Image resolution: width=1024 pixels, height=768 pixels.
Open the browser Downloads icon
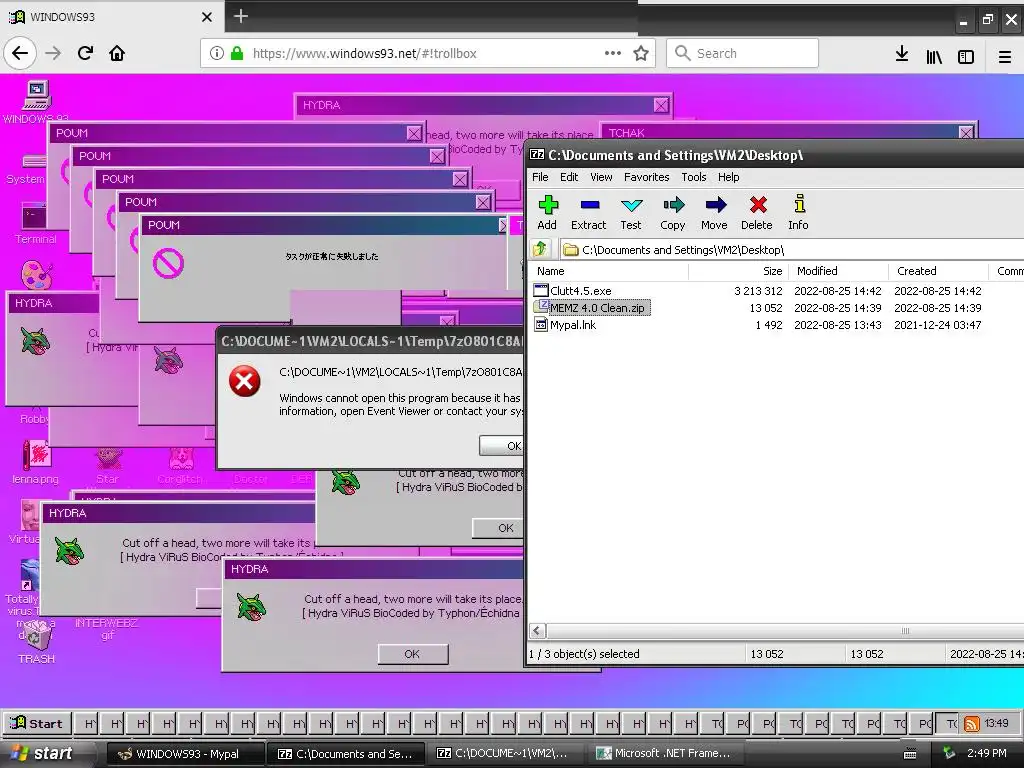[902, 54]
